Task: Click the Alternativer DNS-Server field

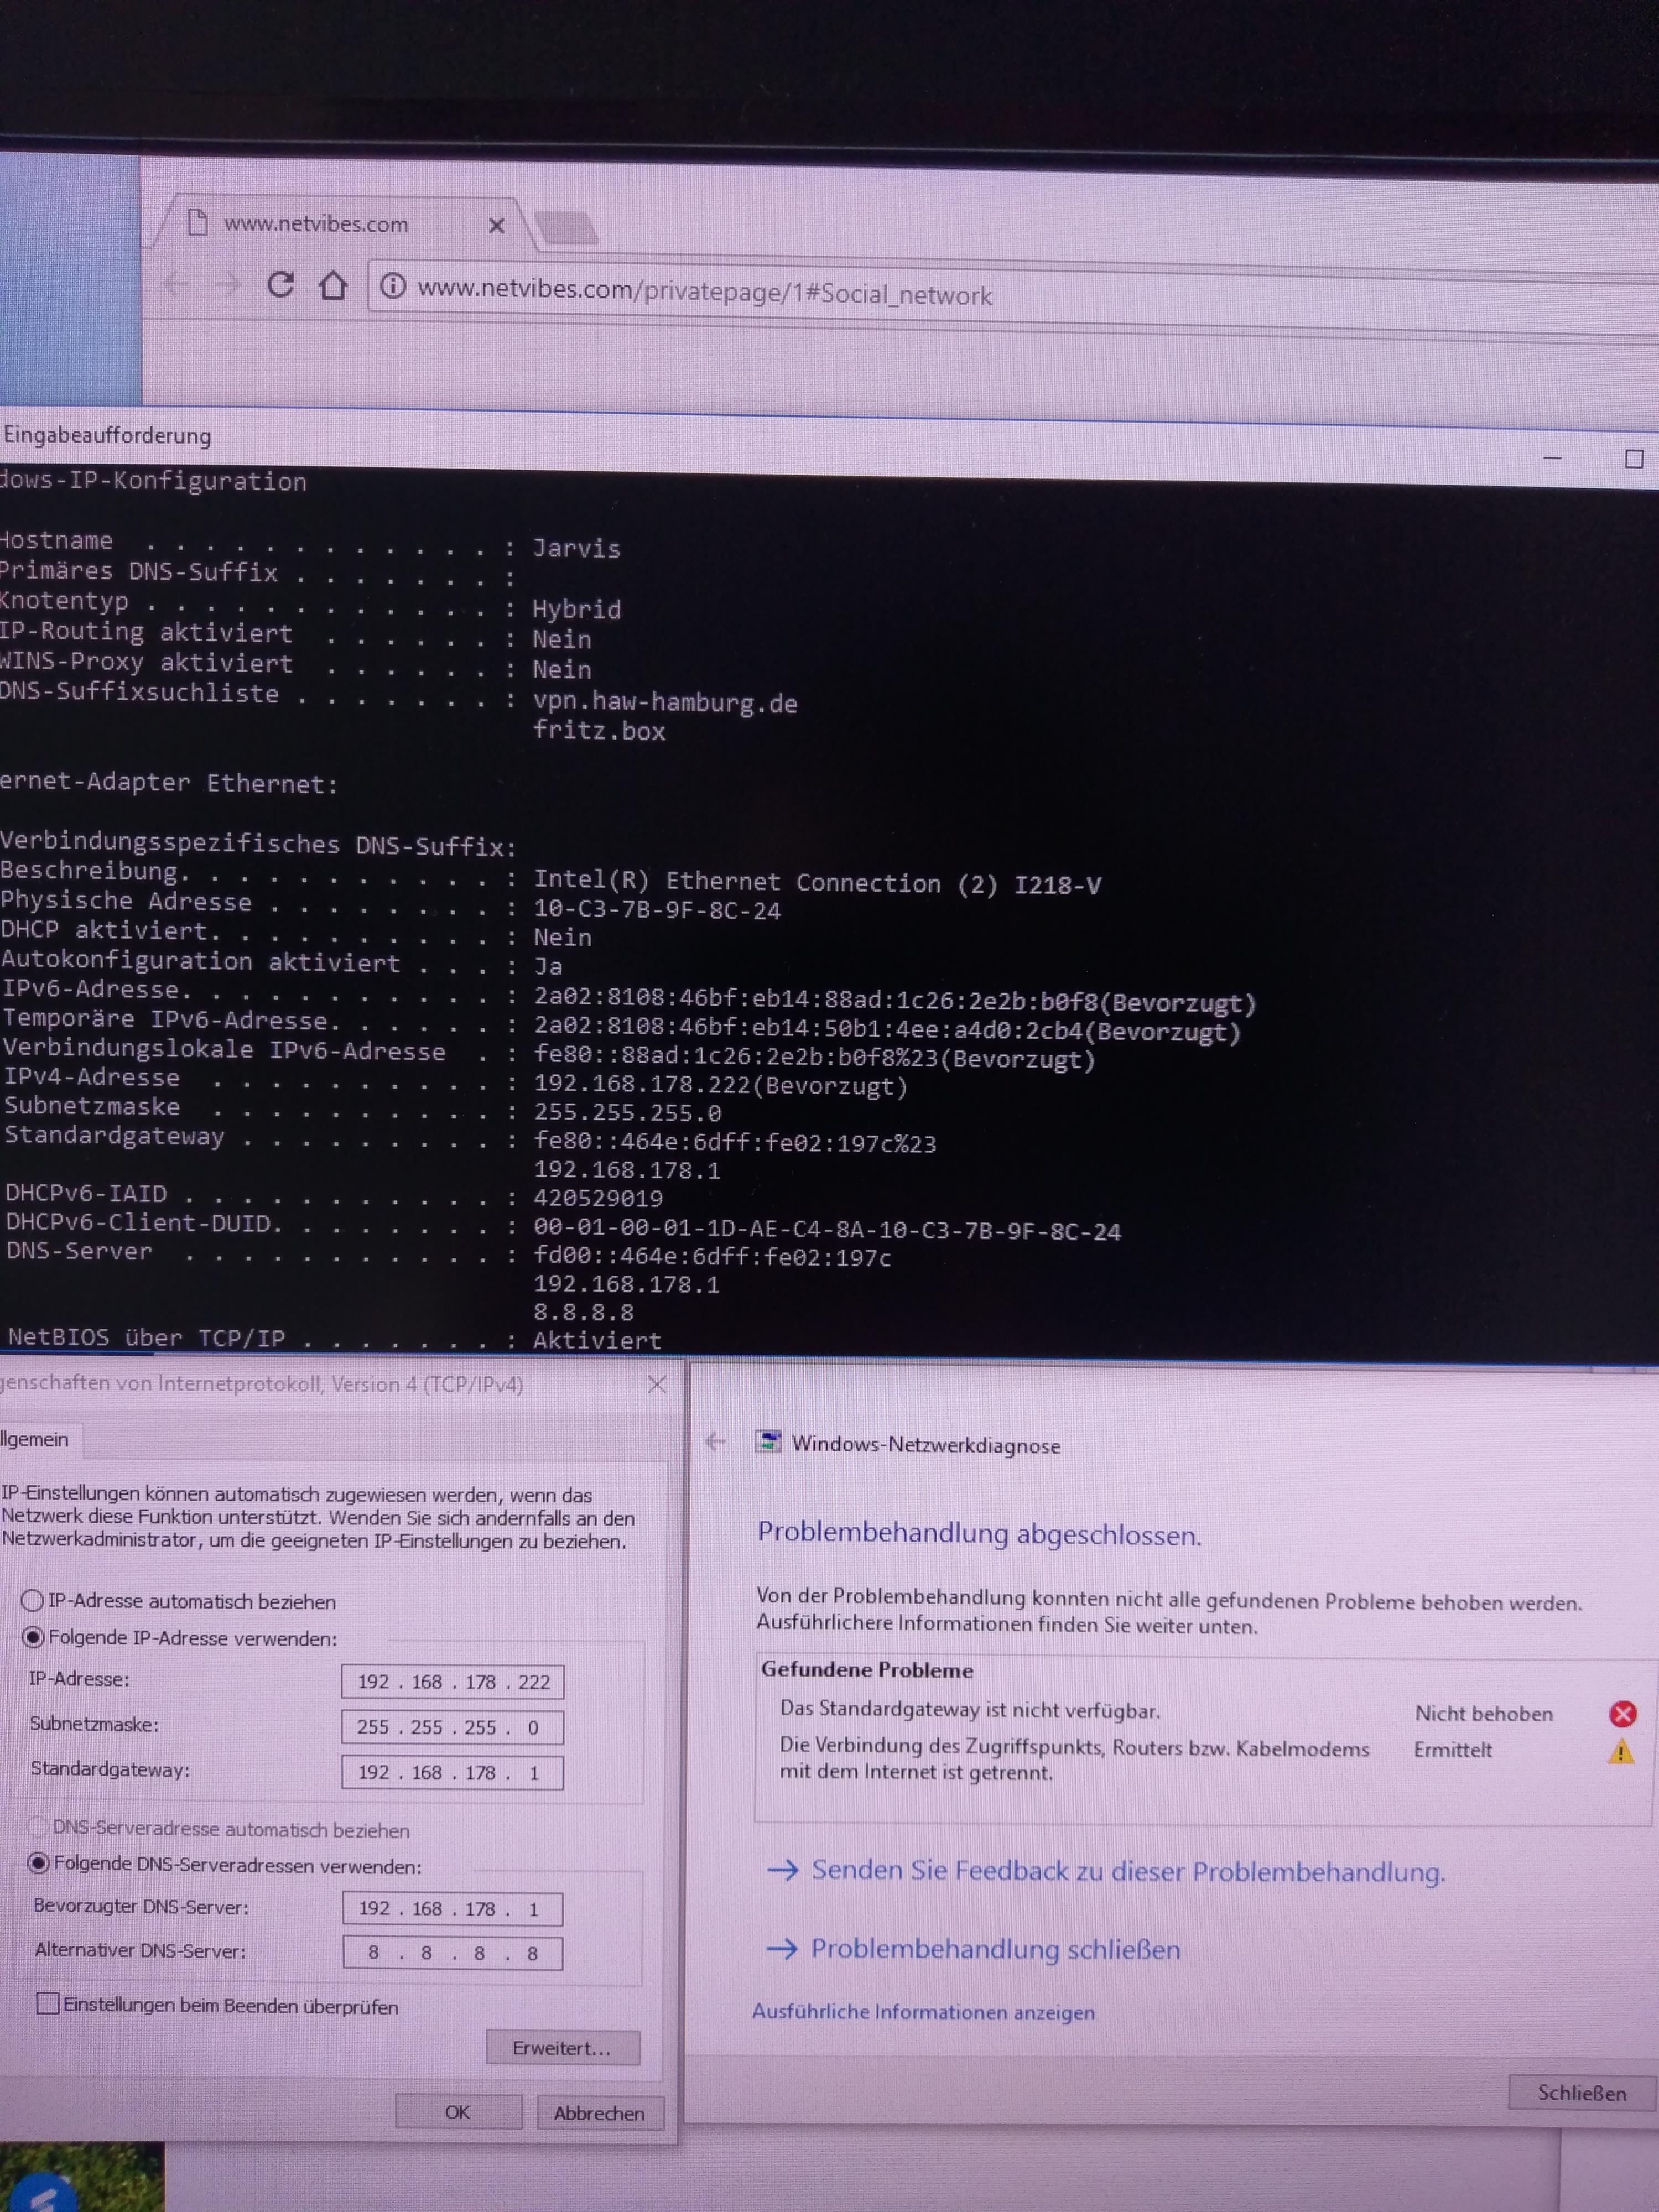Action: (453, 1952)
